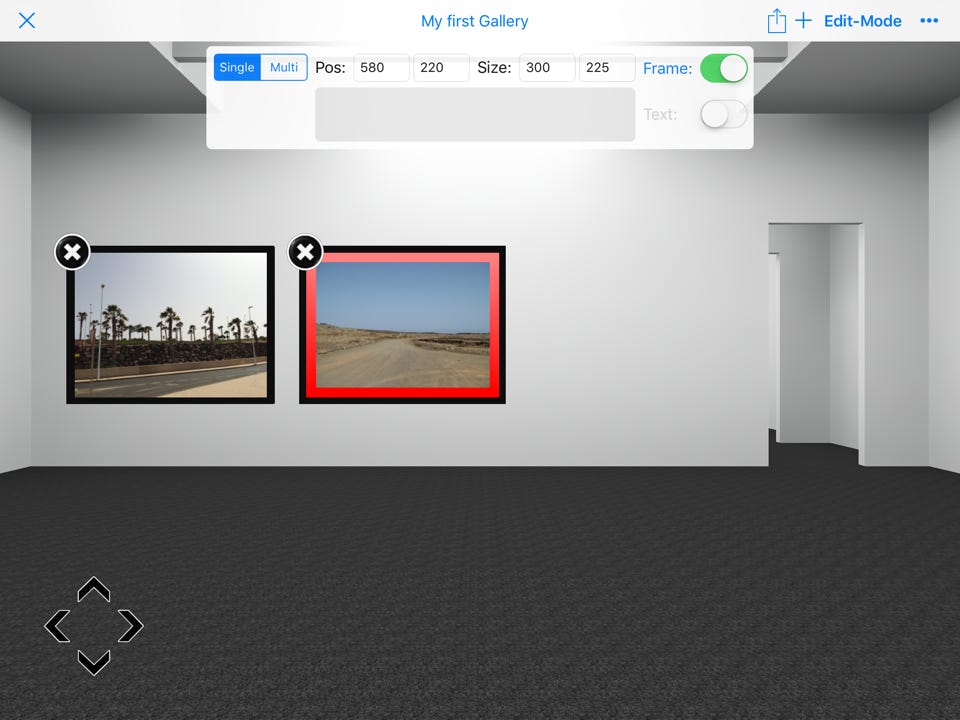Turn left using the left arrow
The image size is (960, 720).
tap(58, 626)
